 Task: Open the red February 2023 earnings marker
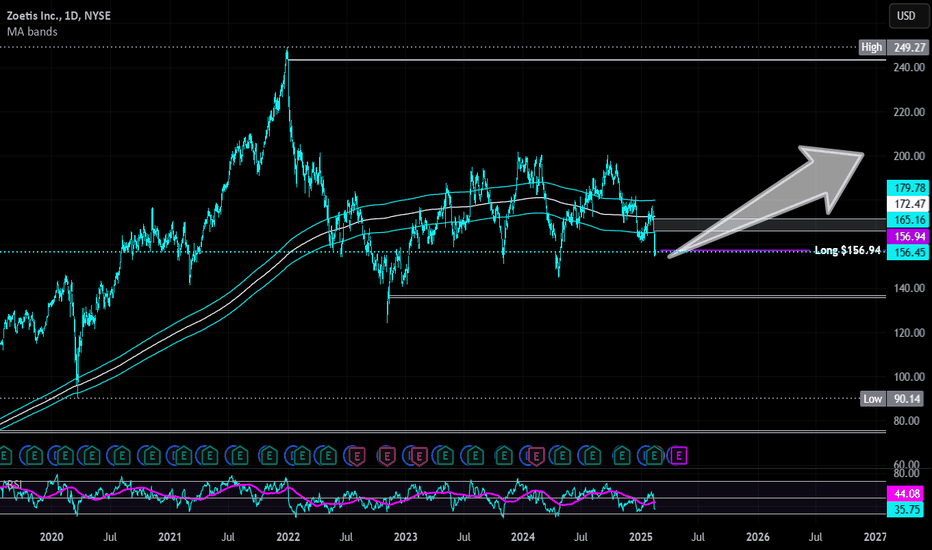[419, 456]
